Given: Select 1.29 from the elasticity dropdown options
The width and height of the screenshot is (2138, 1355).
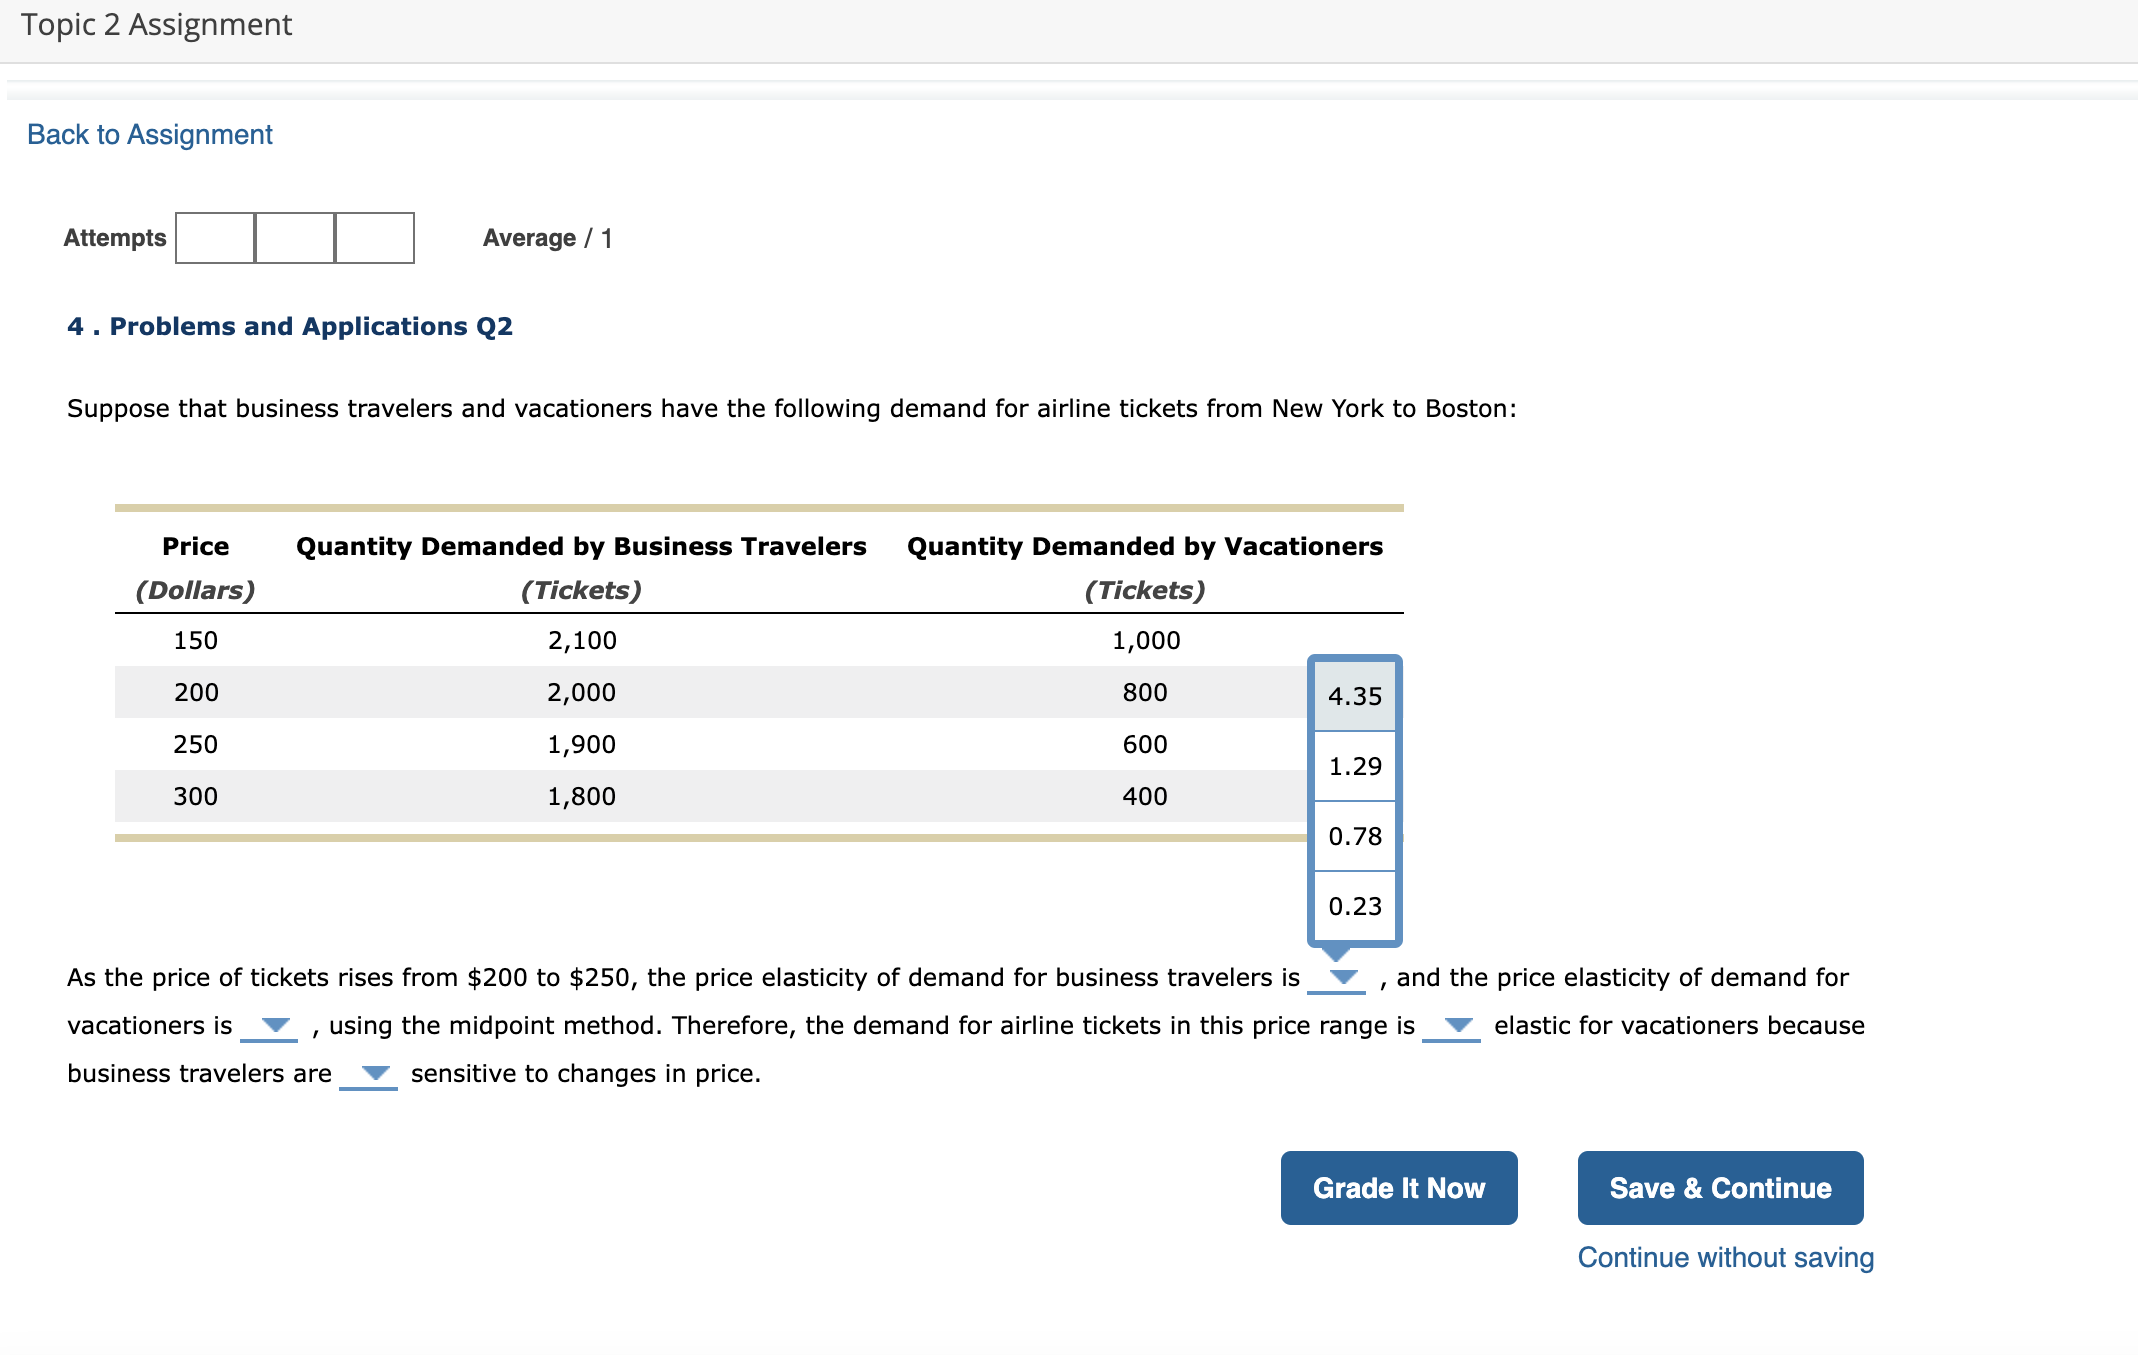Looking at the screenshot, I should [1354, 765].
